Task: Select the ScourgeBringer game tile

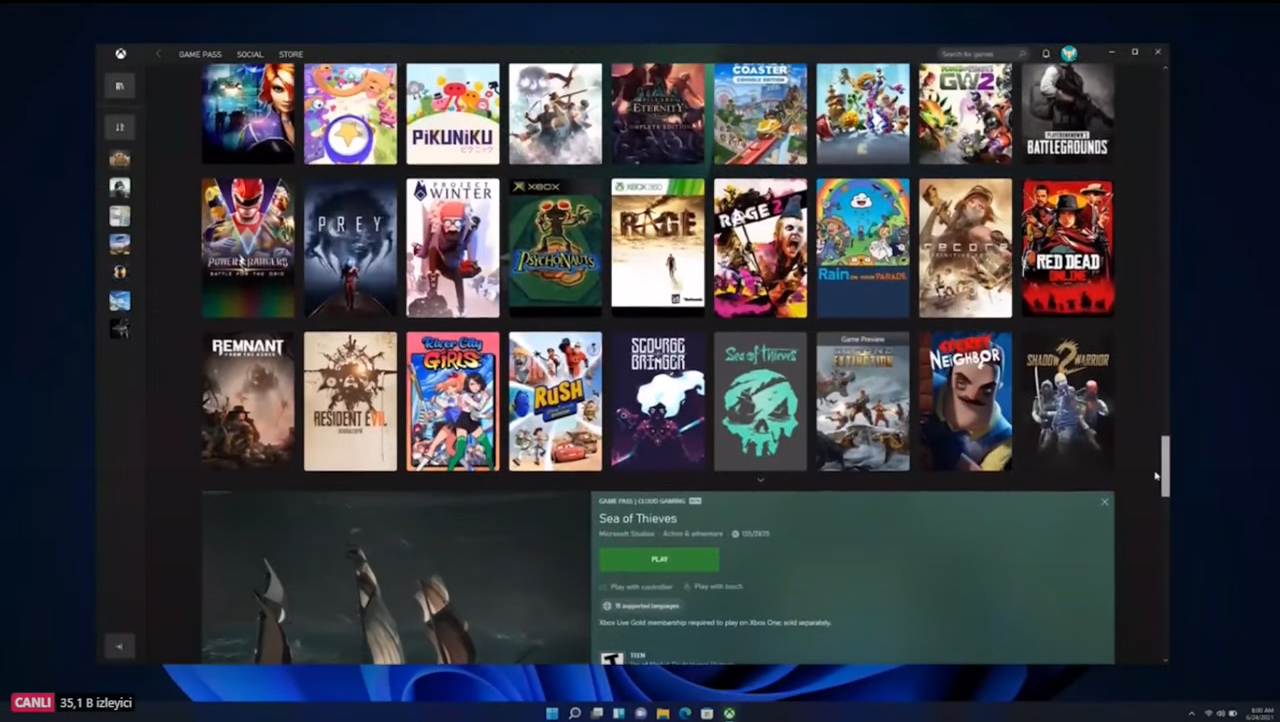Action: coord(658,401)
